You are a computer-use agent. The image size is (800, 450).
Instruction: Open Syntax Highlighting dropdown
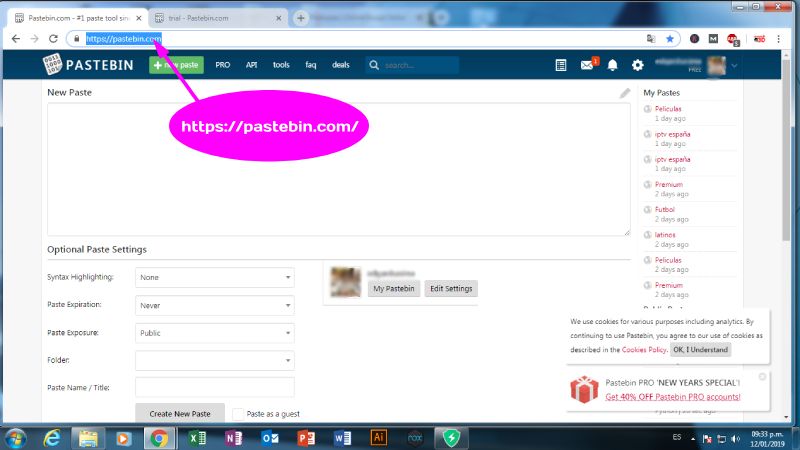click(215, 277)
